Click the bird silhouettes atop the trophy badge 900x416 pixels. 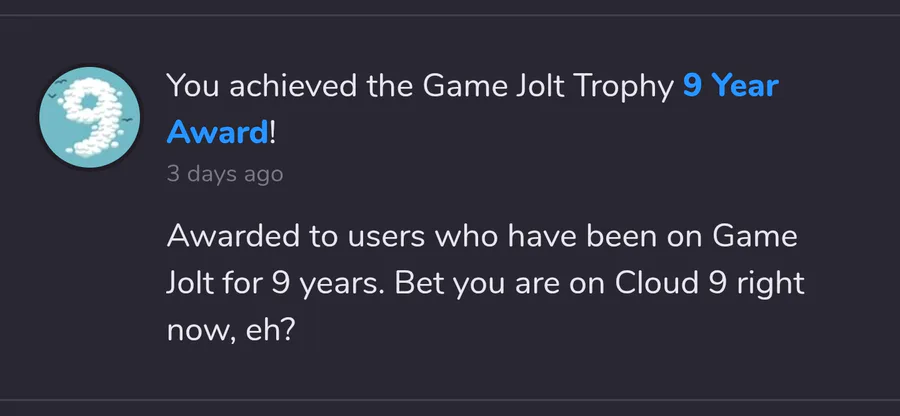click(x=57, y=89)
